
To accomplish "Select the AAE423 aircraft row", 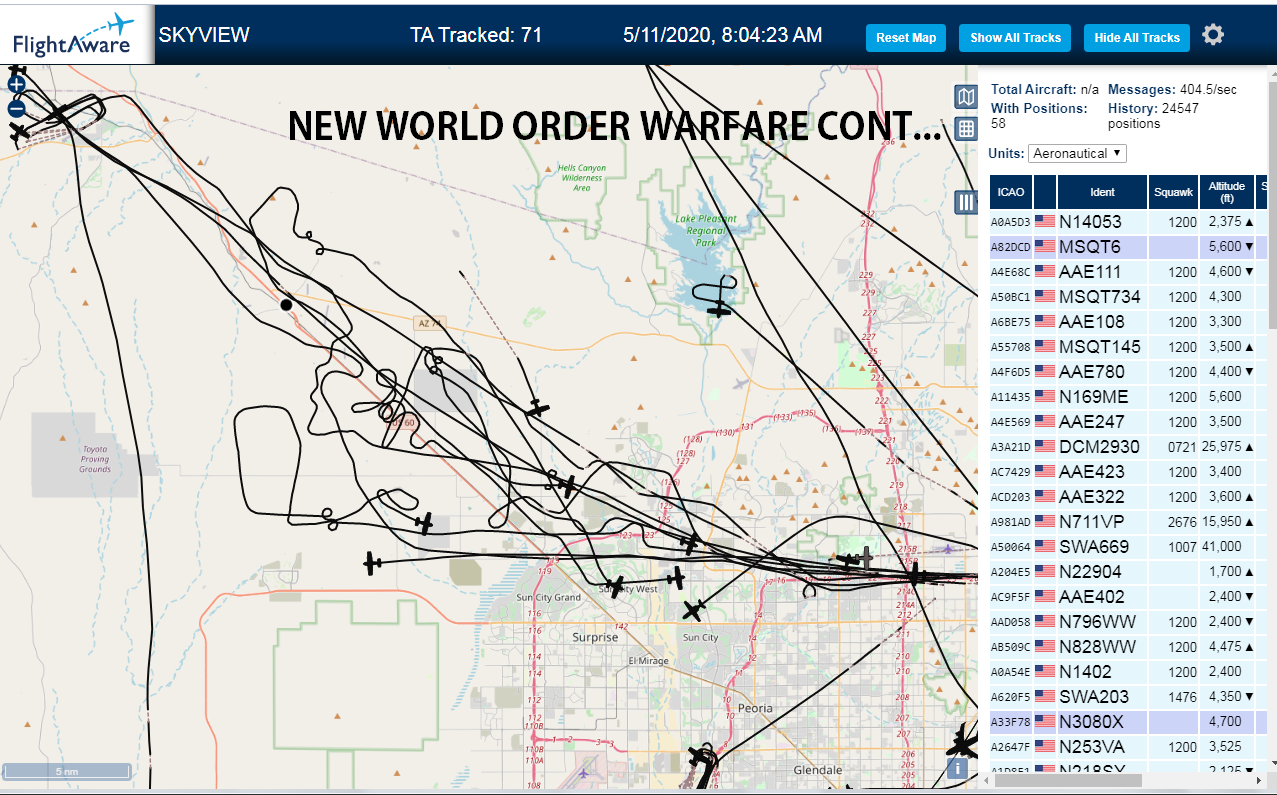I will 1128,472.
